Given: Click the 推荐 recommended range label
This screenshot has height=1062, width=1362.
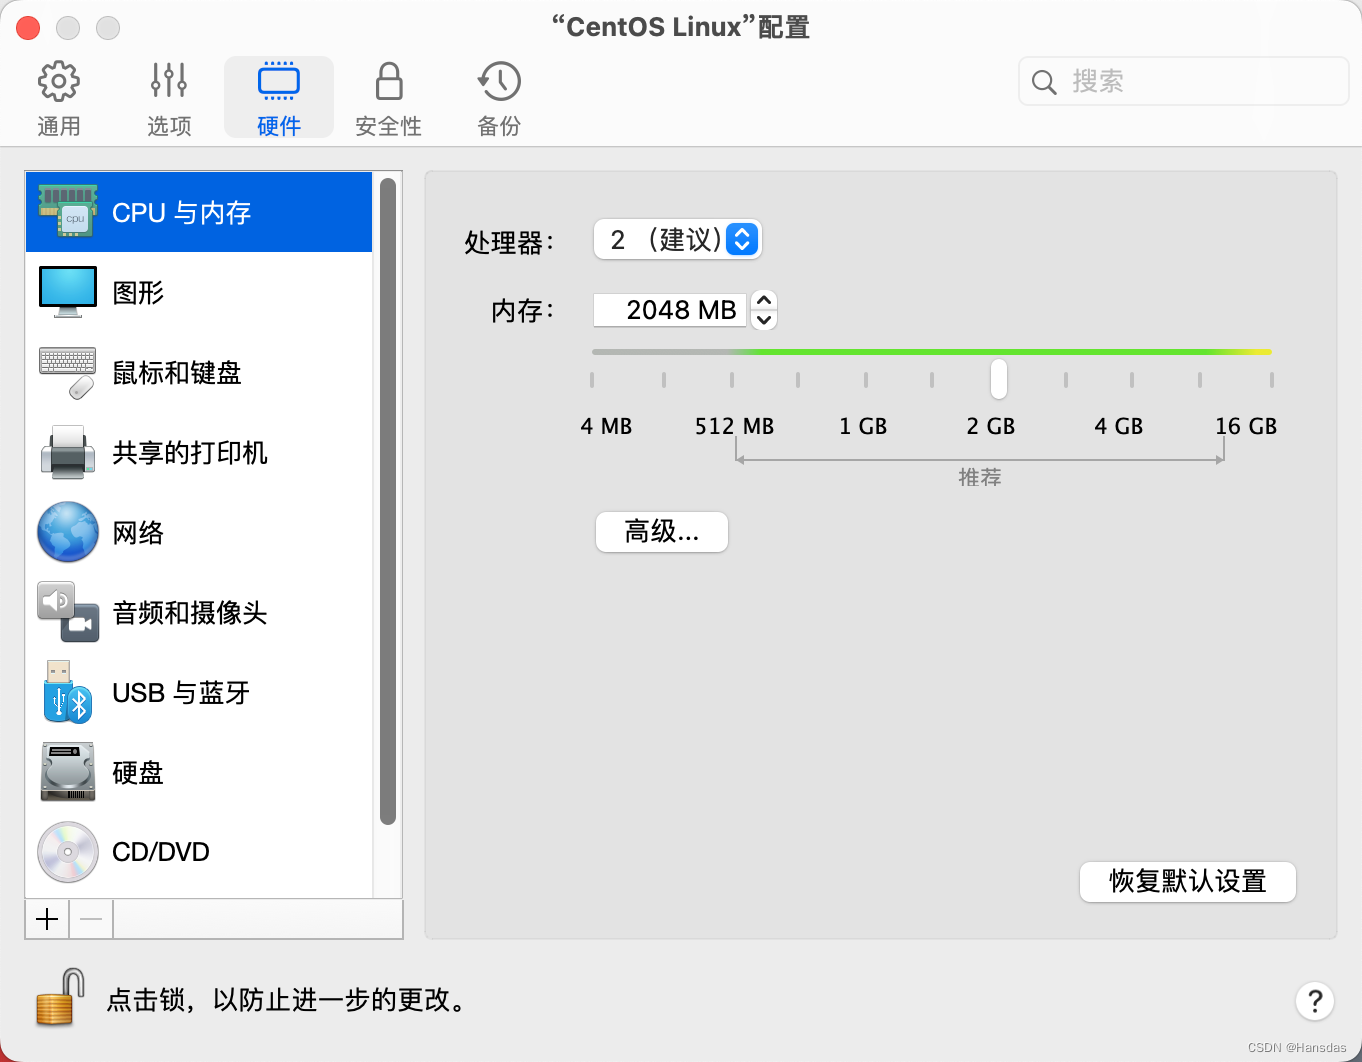Looking at the screenshot, I should click(980, 478).
